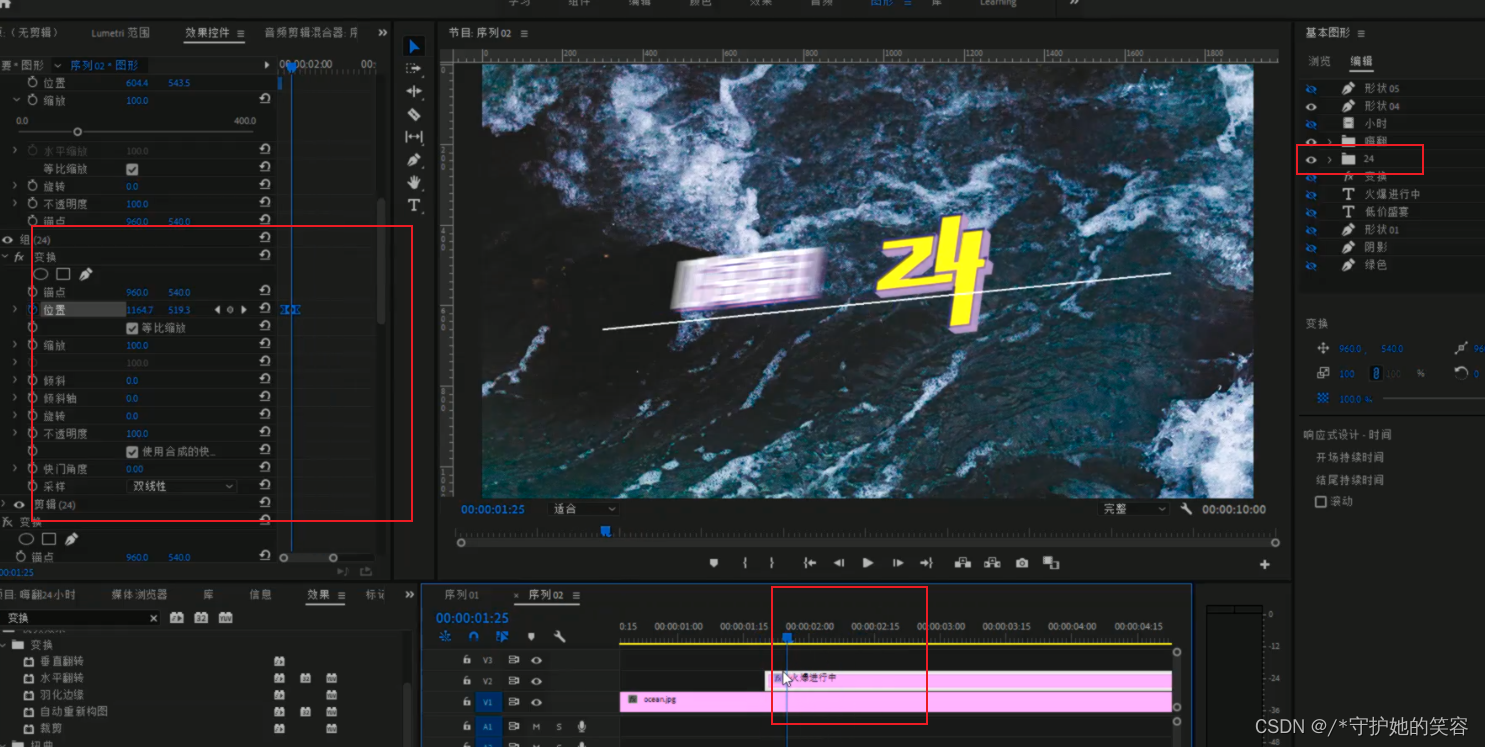Switch to the Lumetri 范围 tab
1485x747 pixels.
(120, 33)
